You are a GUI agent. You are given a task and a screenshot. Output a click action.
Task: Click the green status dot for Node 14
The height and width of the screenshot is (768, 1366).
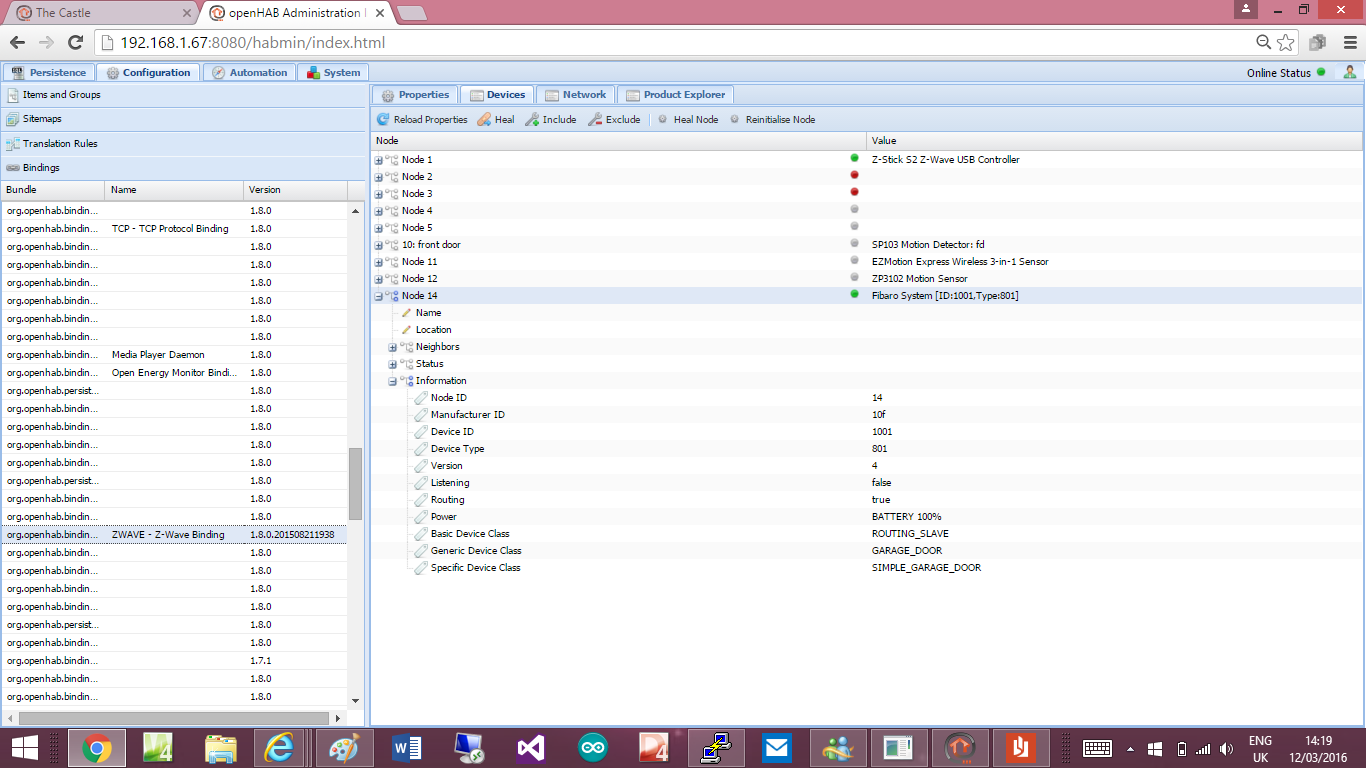click(x=854, y=294)
